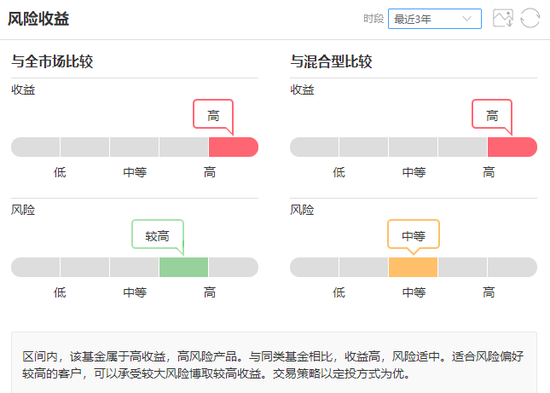550x393 pixels.
Task: Click the first gray segment of hybrid-type risk bar
Action: tap(314, 267)
